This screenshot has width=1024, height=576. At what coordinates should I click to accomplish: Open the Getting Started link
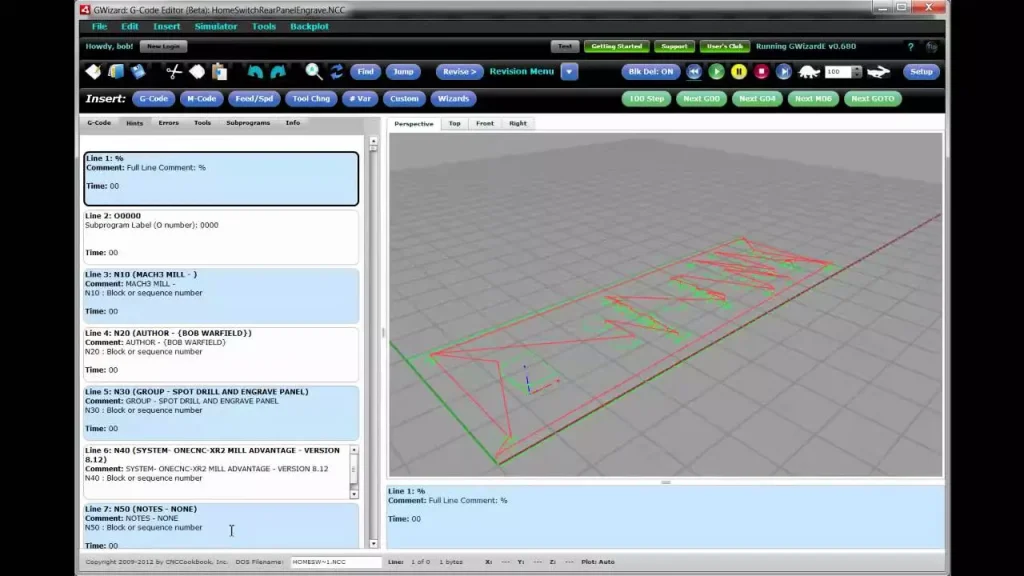[x=617, y=46]
